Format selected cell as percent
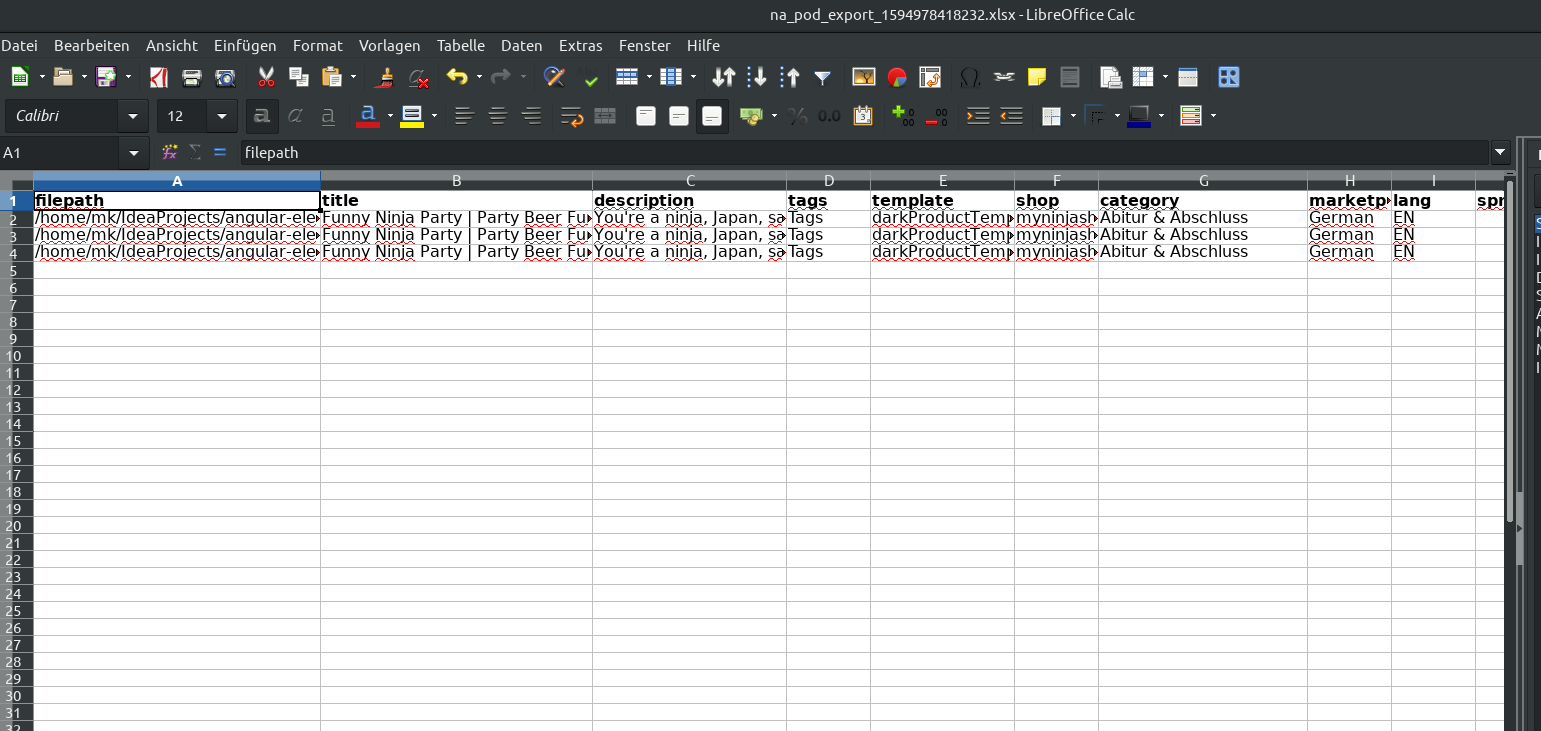 [798, 116]
